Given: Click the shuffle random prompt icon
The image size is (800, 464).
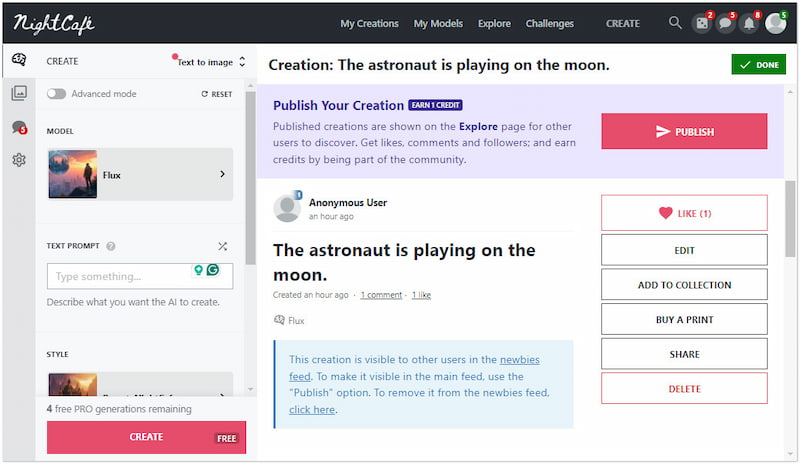Looking at the screenshot, I should pyautogui.click(x=222, y=246).
